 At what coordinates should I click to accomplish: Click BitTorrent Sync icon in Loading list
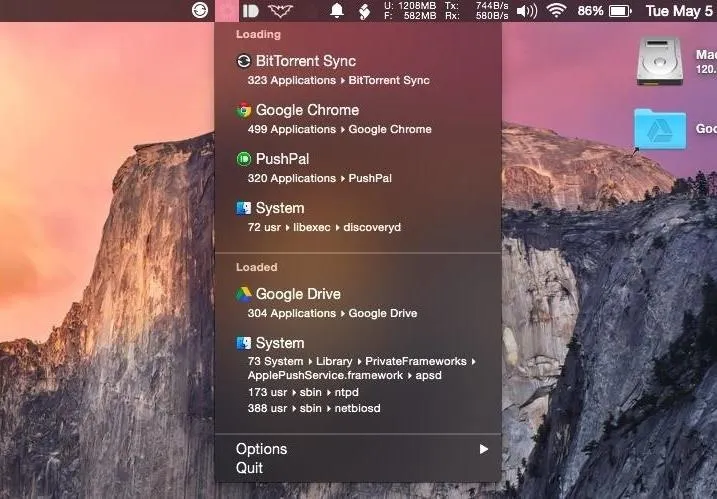pyautogui.click(x=244, y=61)
